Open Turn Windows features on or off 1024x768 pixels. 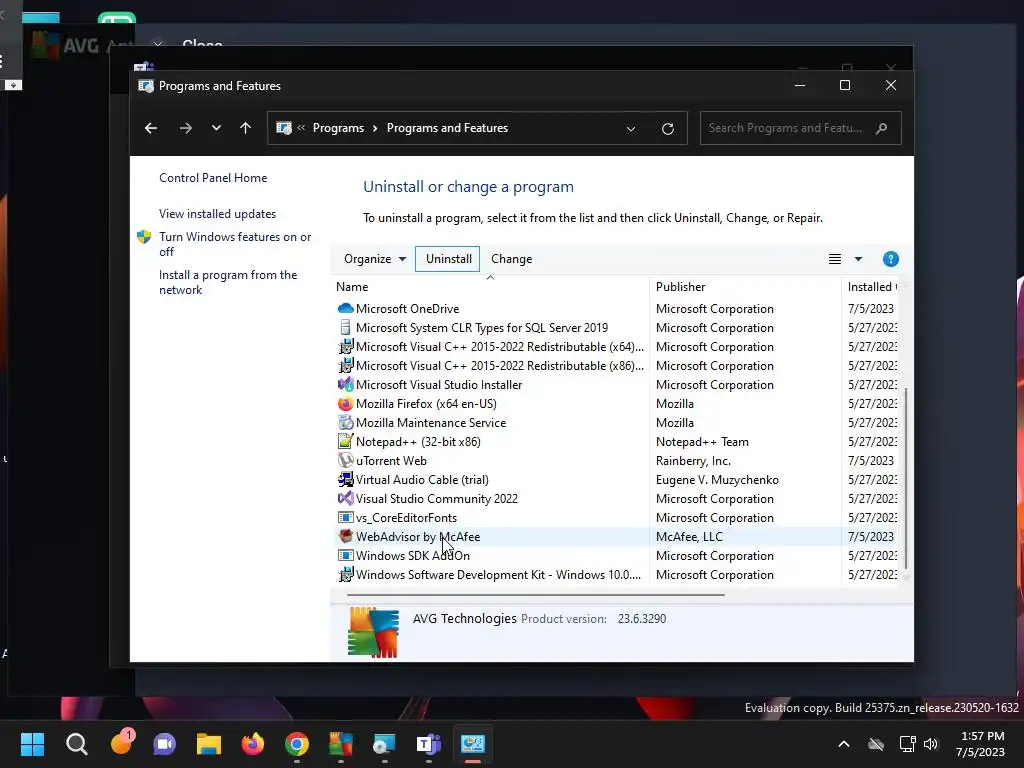[235, 244]
